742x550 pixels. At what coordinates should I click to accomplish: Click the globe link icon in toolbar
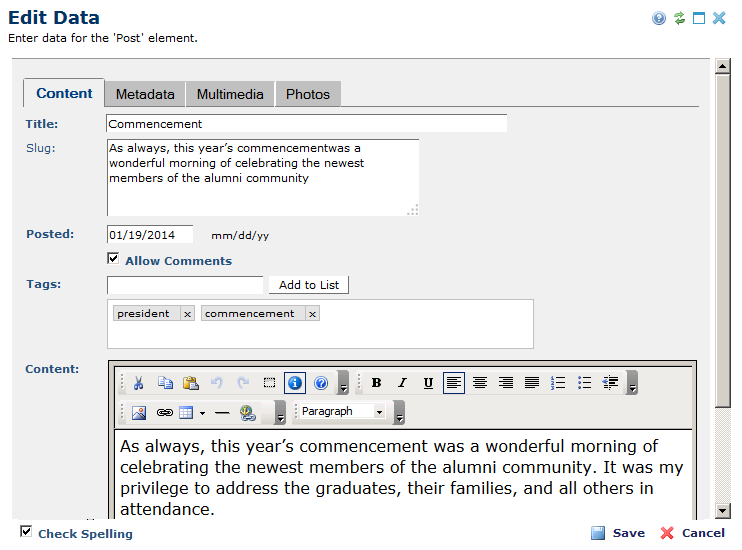click(x=247, y=413)
